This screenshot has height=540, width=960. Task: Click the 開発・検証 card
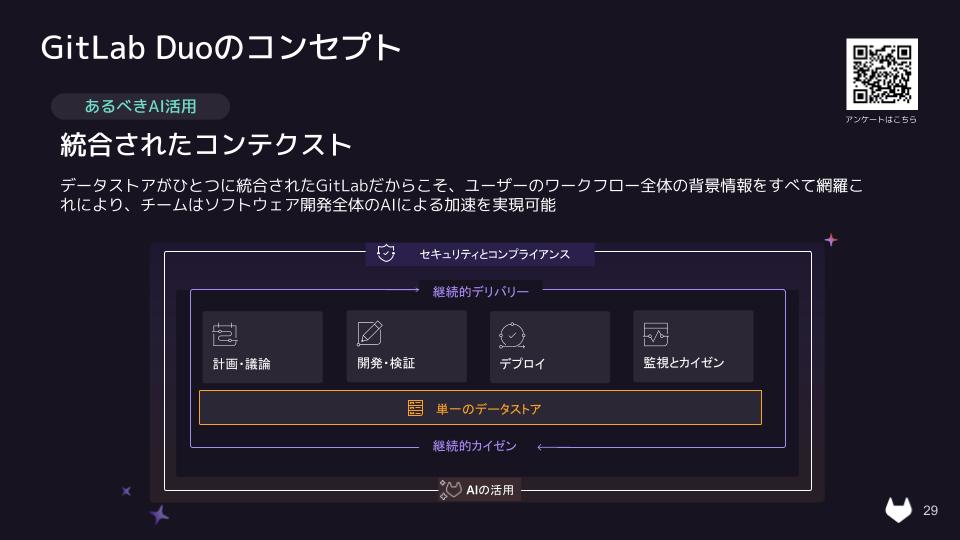pyautogui.click(x=407, y=347)
